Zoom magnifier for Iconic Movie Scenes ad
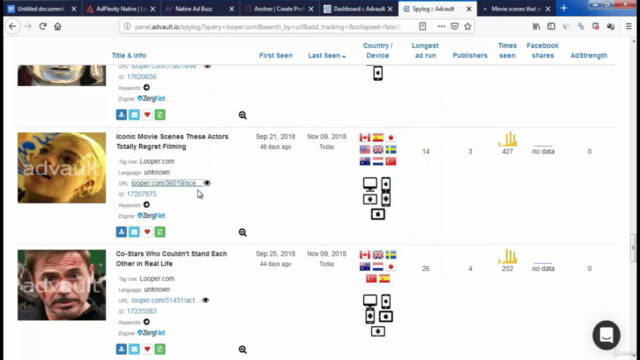 (x=242, y=232)
